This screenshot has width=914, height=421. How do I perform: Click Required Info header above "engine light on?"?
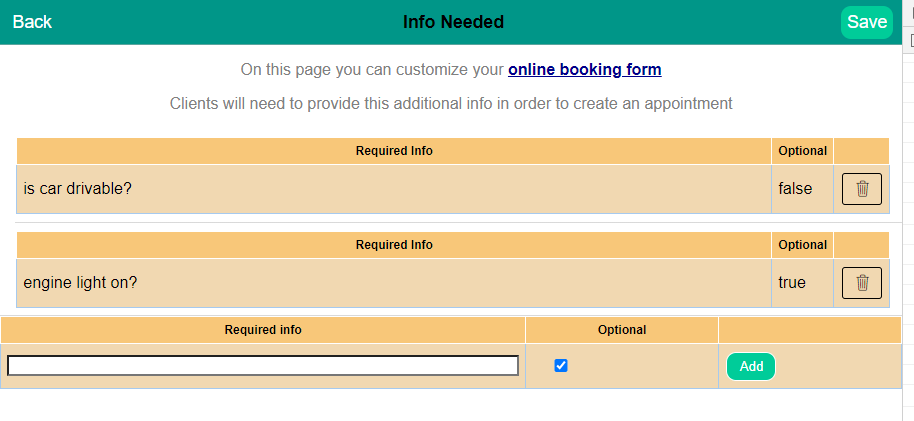[x=394, y=245]
